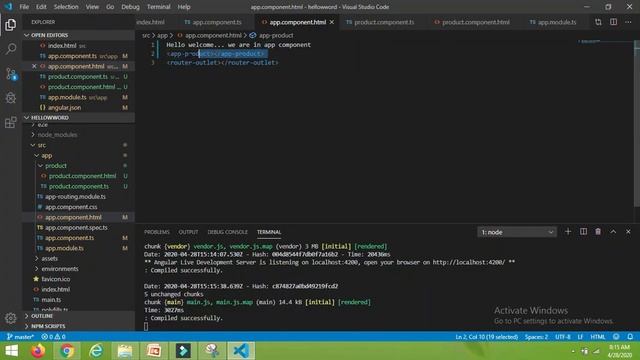Expand the node_modules folder
This screenshot has height=360, width=640.
[x=33, y=135]
